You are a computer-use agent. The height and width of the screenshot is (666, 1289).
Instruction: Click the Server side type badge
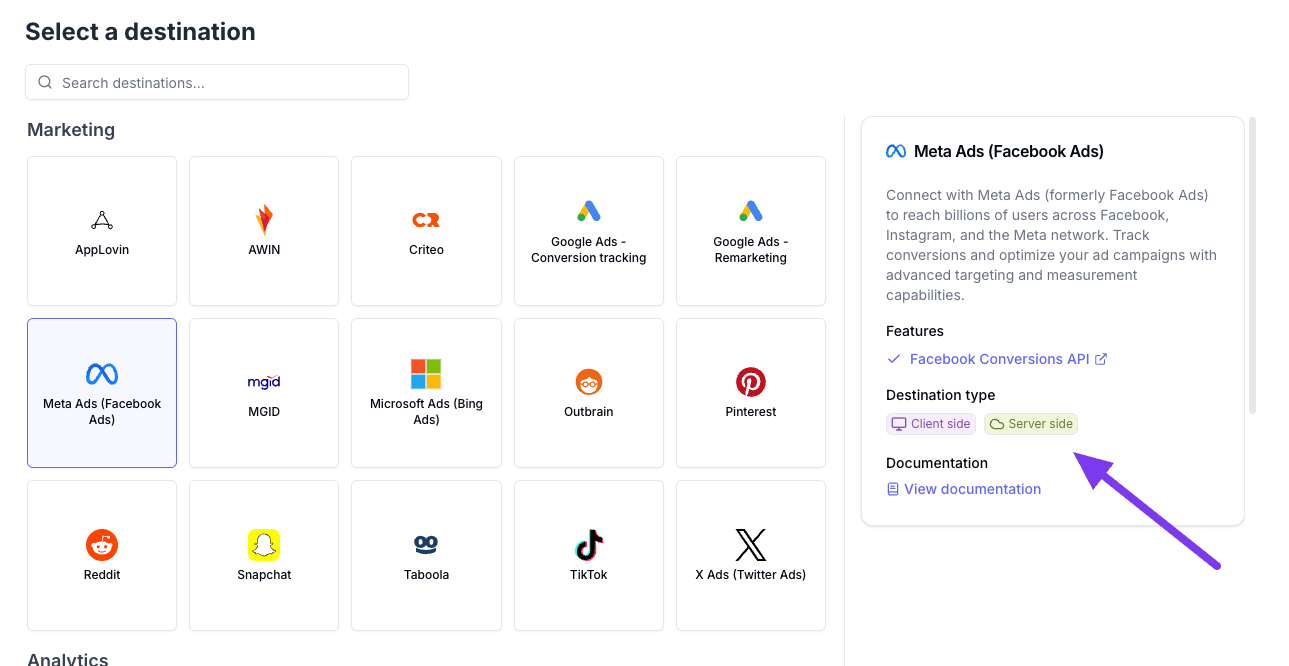[x=1031, y=424]
